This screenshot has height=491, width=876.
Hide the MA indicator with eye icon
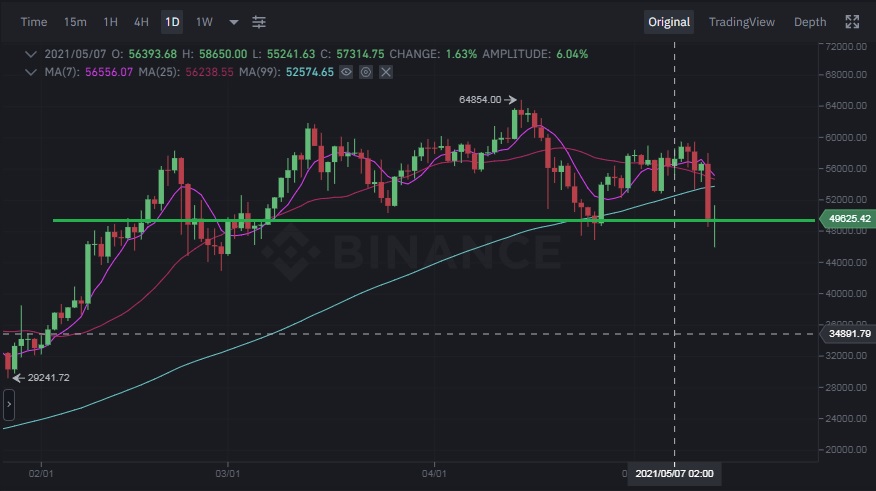point(346,72)
